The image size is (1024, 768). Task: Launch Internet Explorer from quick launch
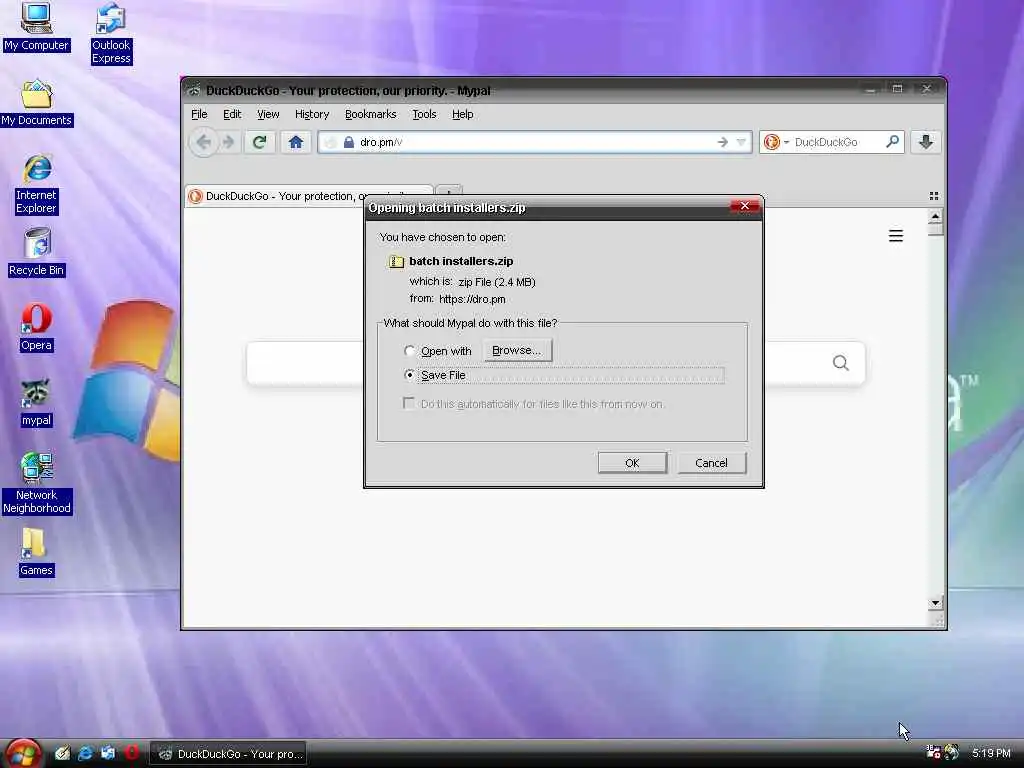coord(85,753)
